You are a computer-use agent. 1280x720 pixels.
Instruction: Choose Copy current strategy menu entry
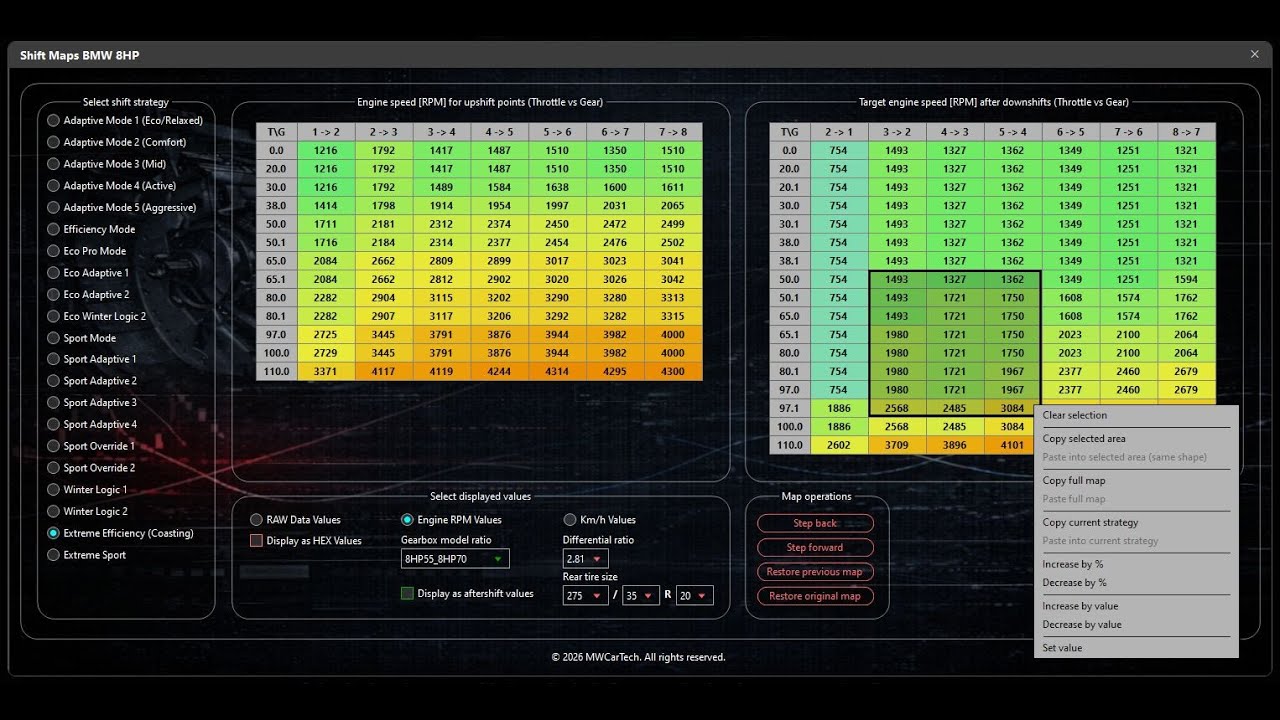click(x=1136, y=523)
